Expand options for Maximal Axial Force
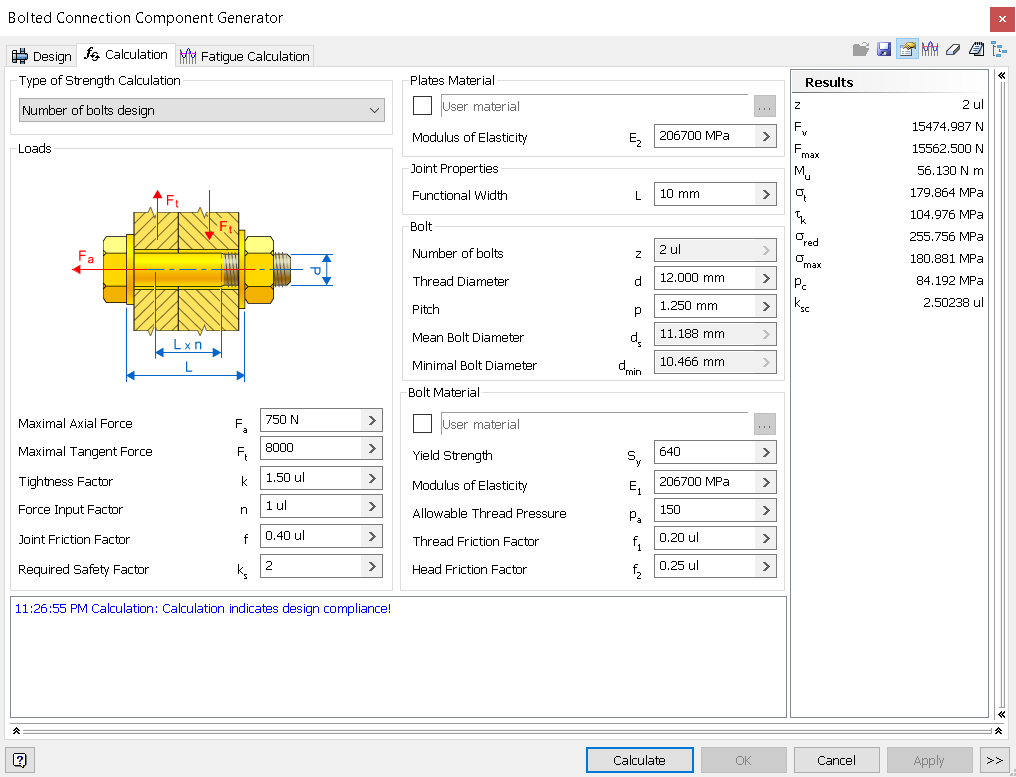 372,420
